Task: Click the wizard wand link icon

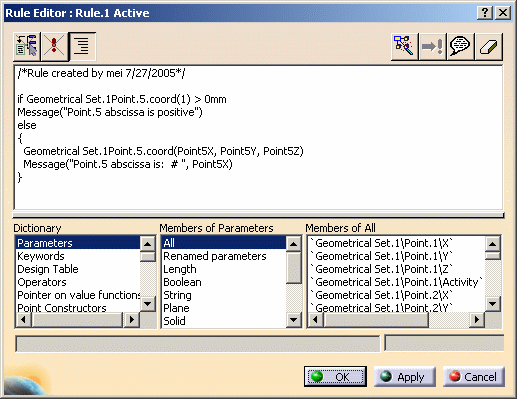Action: pyautogui.click(x=404, y=46)
